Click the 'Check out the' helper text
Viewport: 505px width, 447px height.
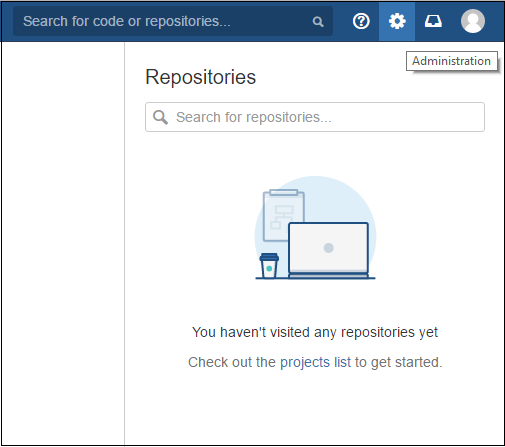(232, 362)
